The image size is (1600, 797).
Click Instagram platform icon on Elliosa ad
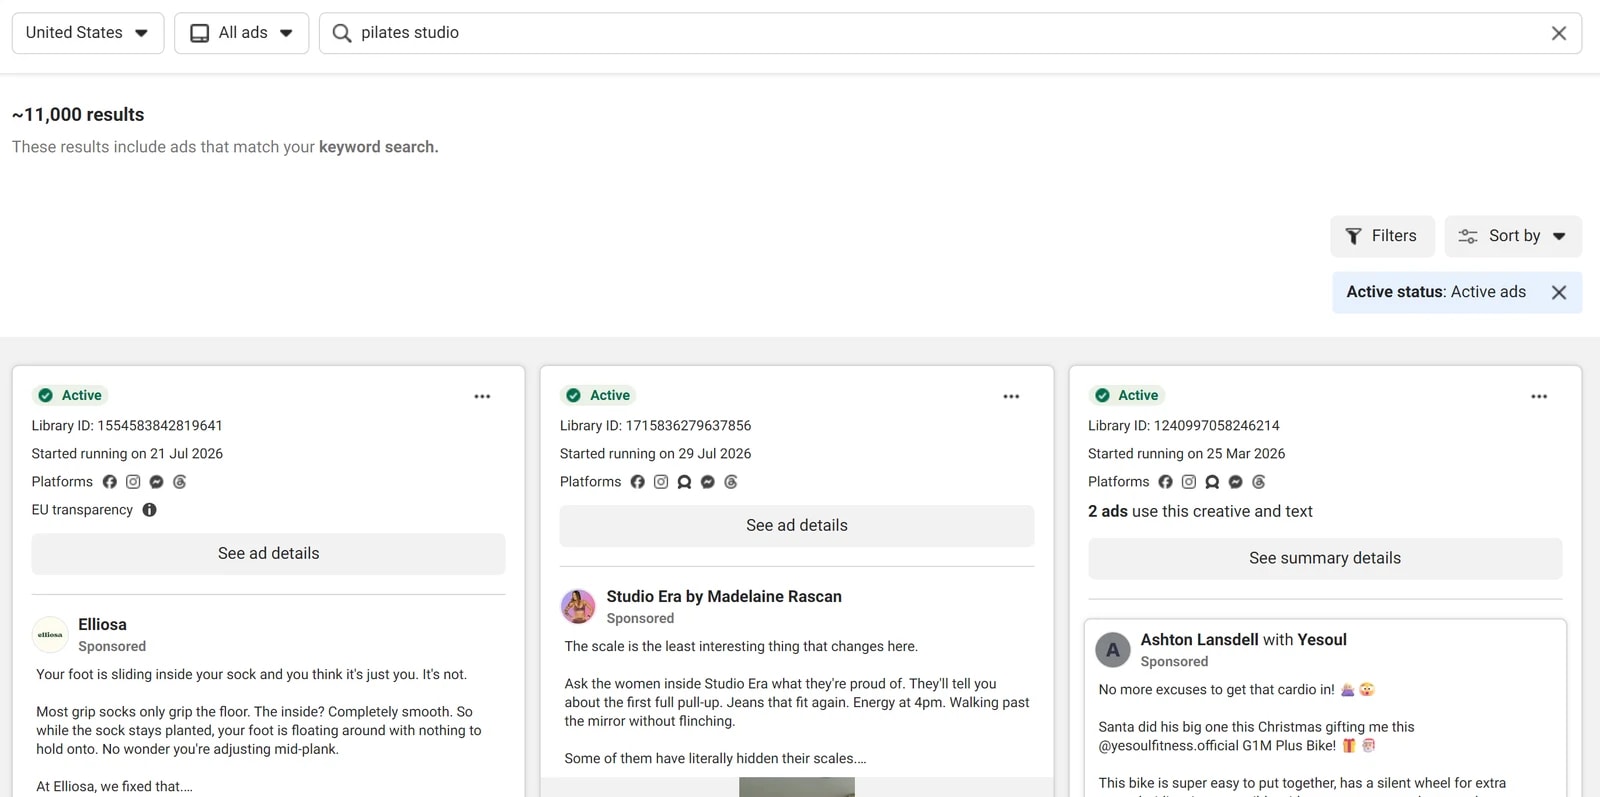(133, 482)
